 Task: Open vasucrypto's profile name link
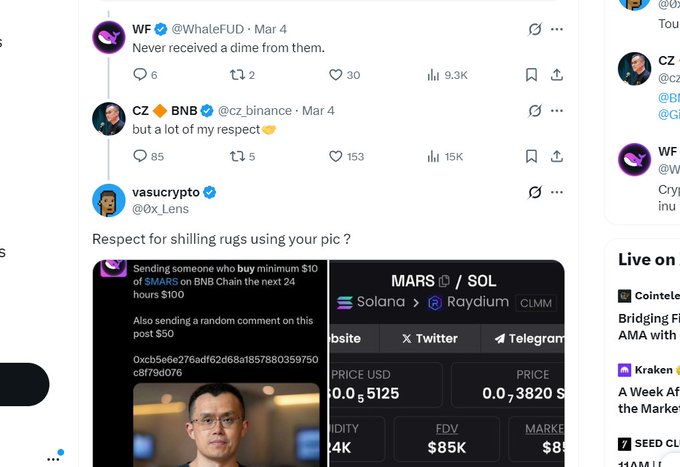166,191
